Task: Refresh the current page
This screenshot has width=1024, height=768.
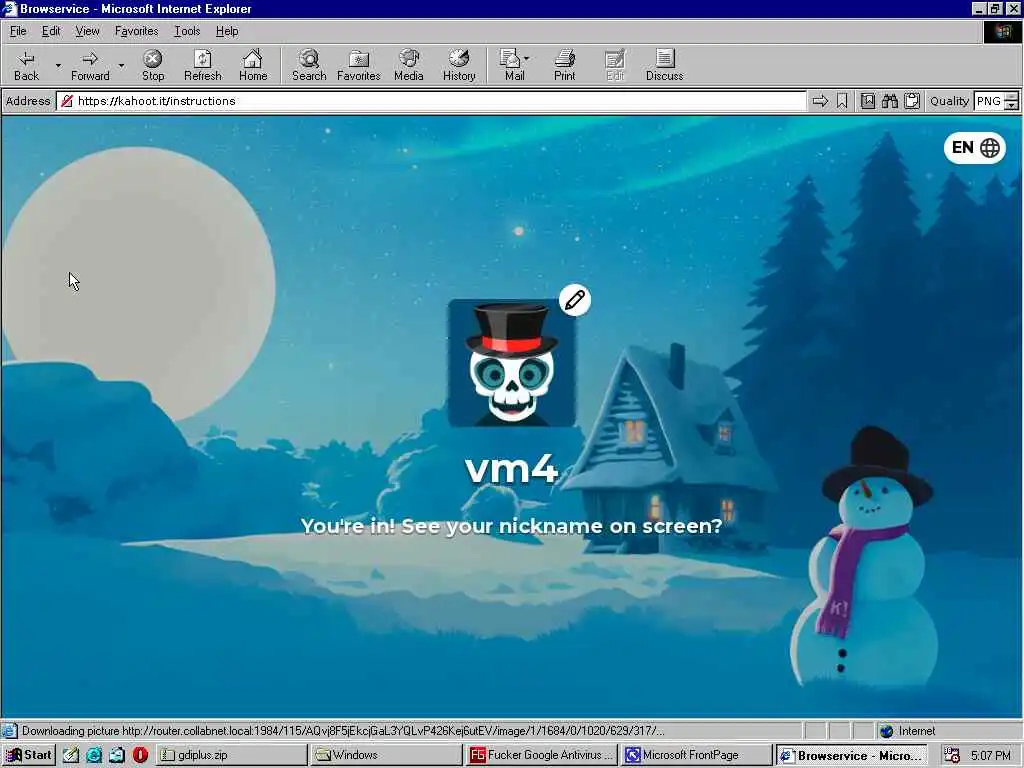Action: tap(202, 65)
